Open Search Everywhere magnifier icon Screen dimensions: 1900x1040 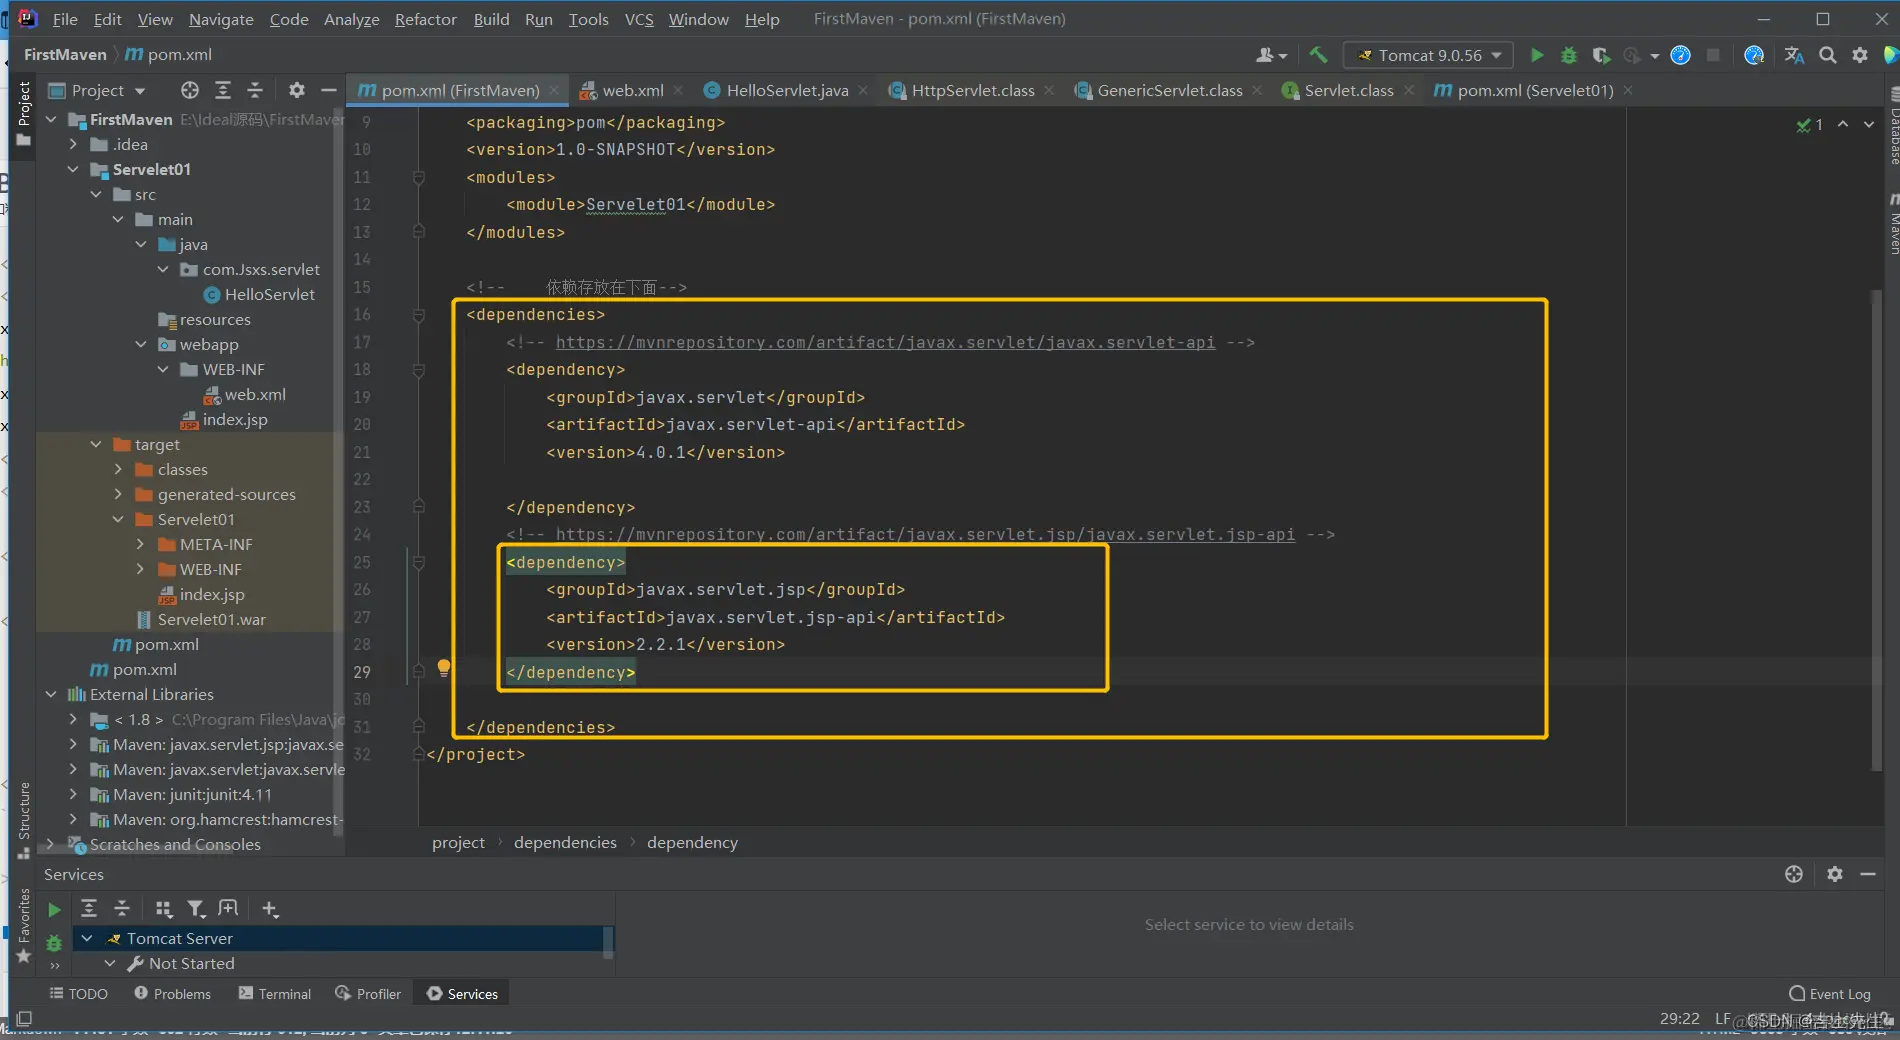[x=1828, y=55]
